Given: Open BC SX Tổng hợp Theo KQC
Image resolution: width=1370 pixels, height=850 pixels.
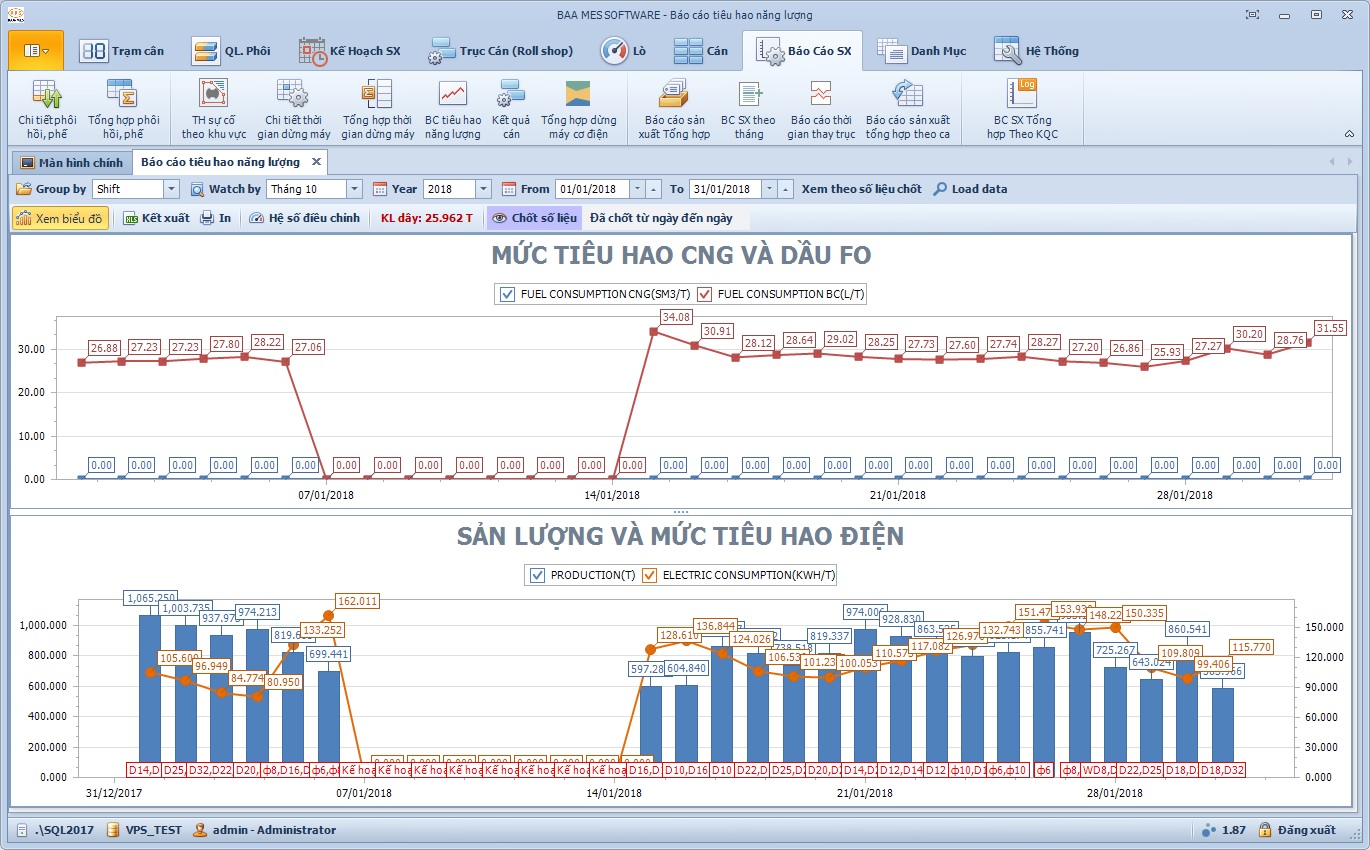Looking at the screenshot, I should [x=1021, y=108].
